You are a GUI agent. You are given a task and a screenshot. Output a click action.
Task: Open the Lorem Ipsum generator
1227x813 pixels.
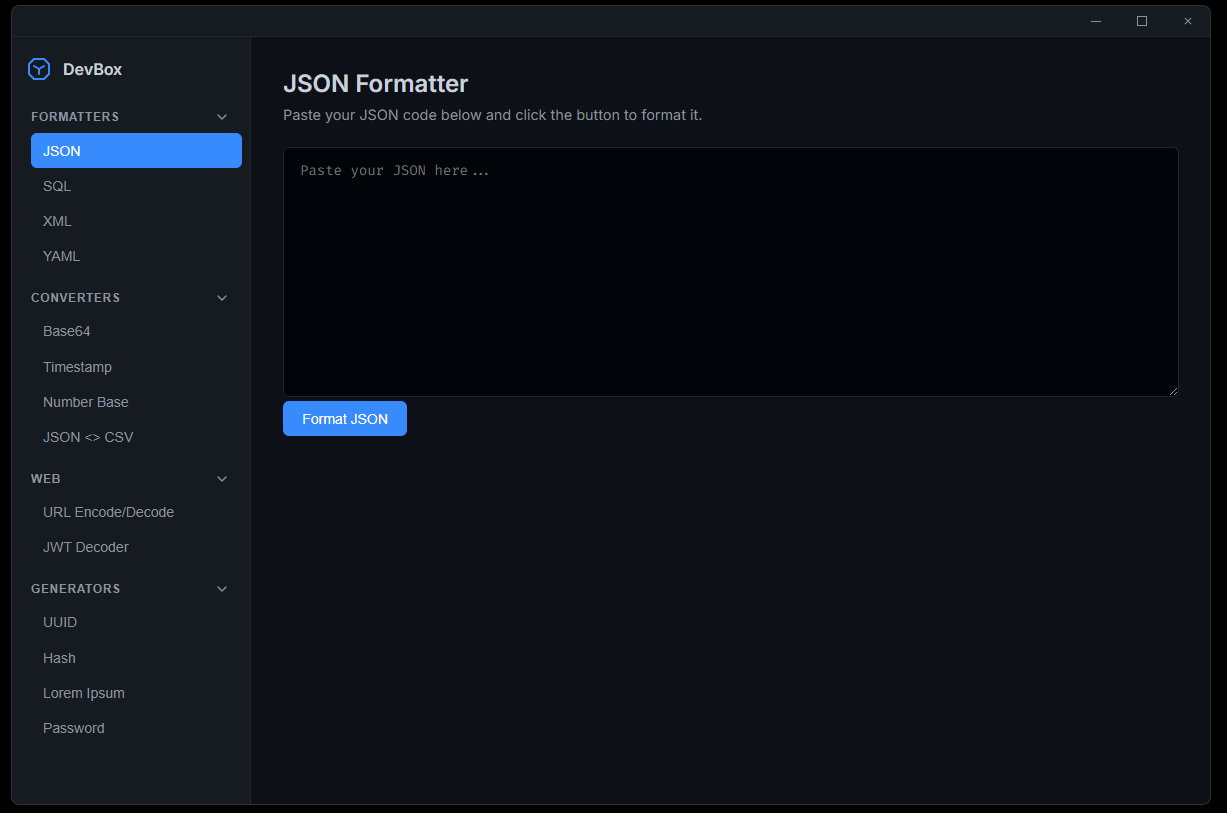(x=83, y=692)
